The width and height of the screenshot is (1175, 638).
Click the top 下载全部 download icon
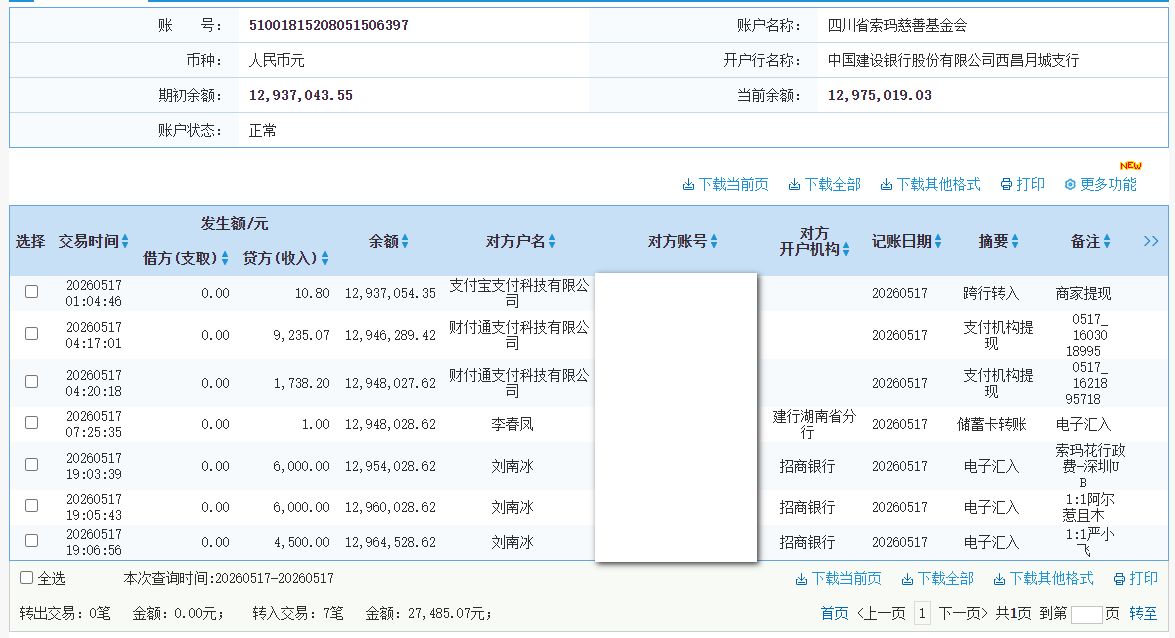(794, 184)
